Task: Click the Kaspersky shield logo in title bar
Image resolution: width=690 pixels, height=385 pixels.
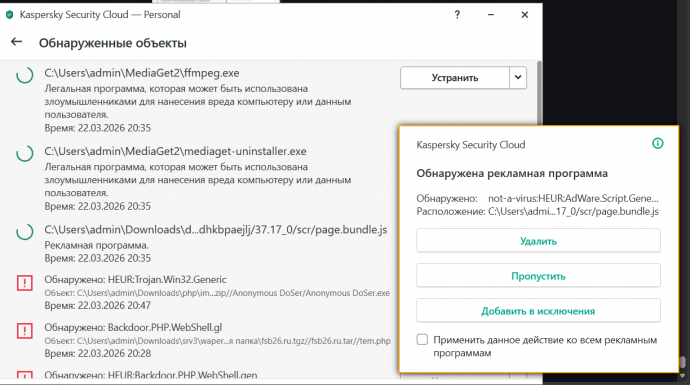Action: coord(9,15)
